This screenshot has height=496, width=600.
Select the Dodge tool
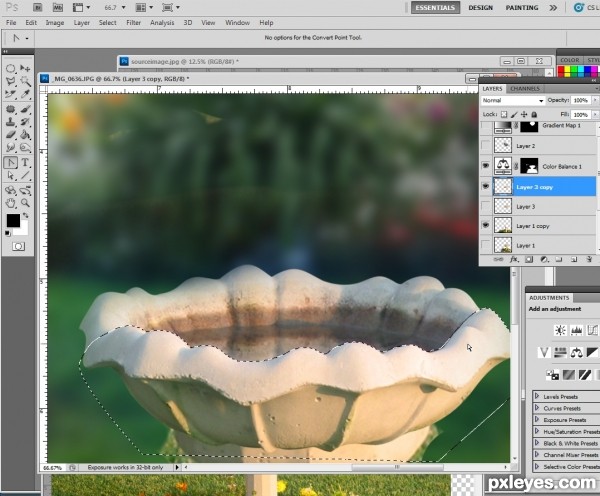tap(25, 147)
